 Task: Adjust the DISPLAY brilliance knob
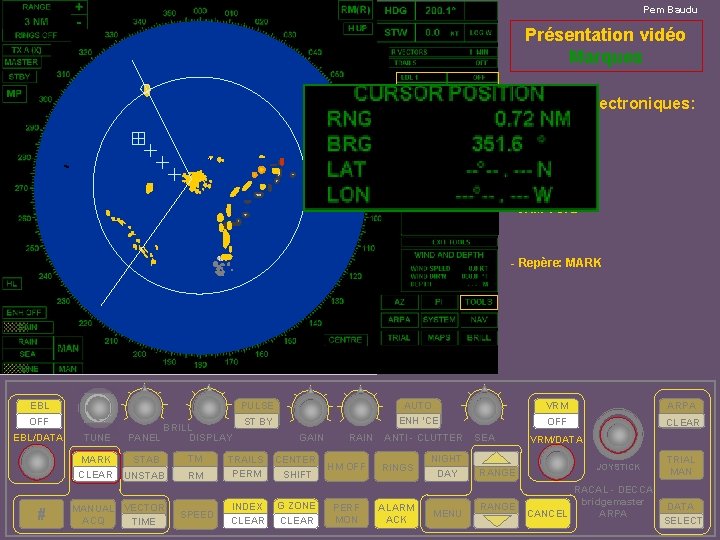click(208, 408)
